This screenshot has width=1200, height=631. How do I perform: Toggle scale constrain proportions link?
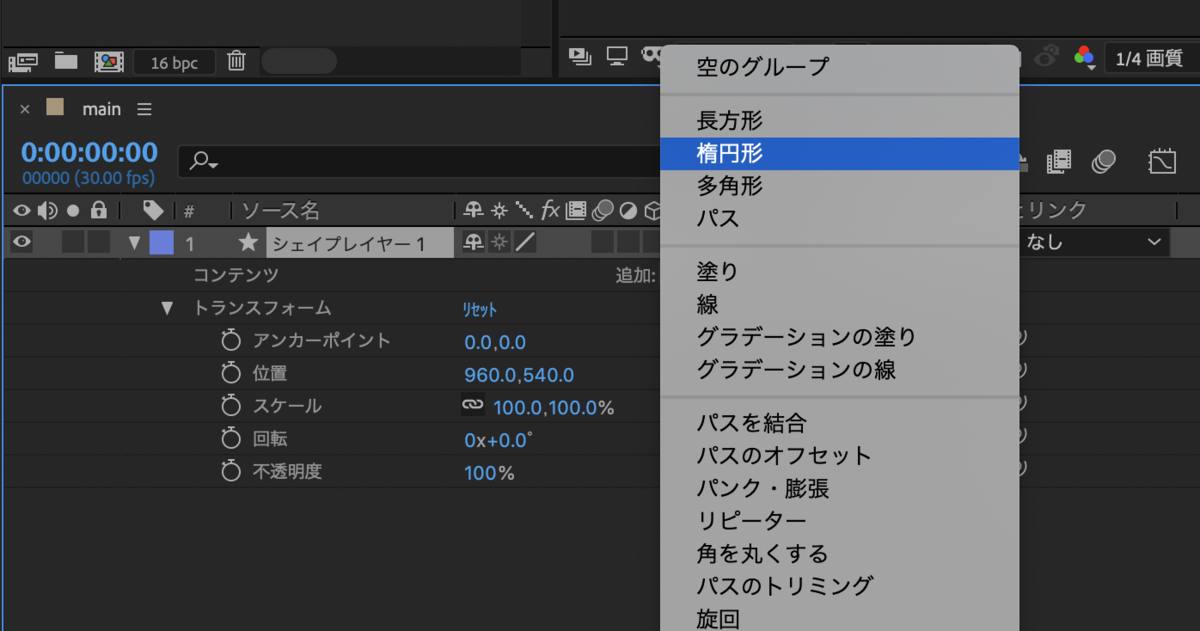(472, 405)
